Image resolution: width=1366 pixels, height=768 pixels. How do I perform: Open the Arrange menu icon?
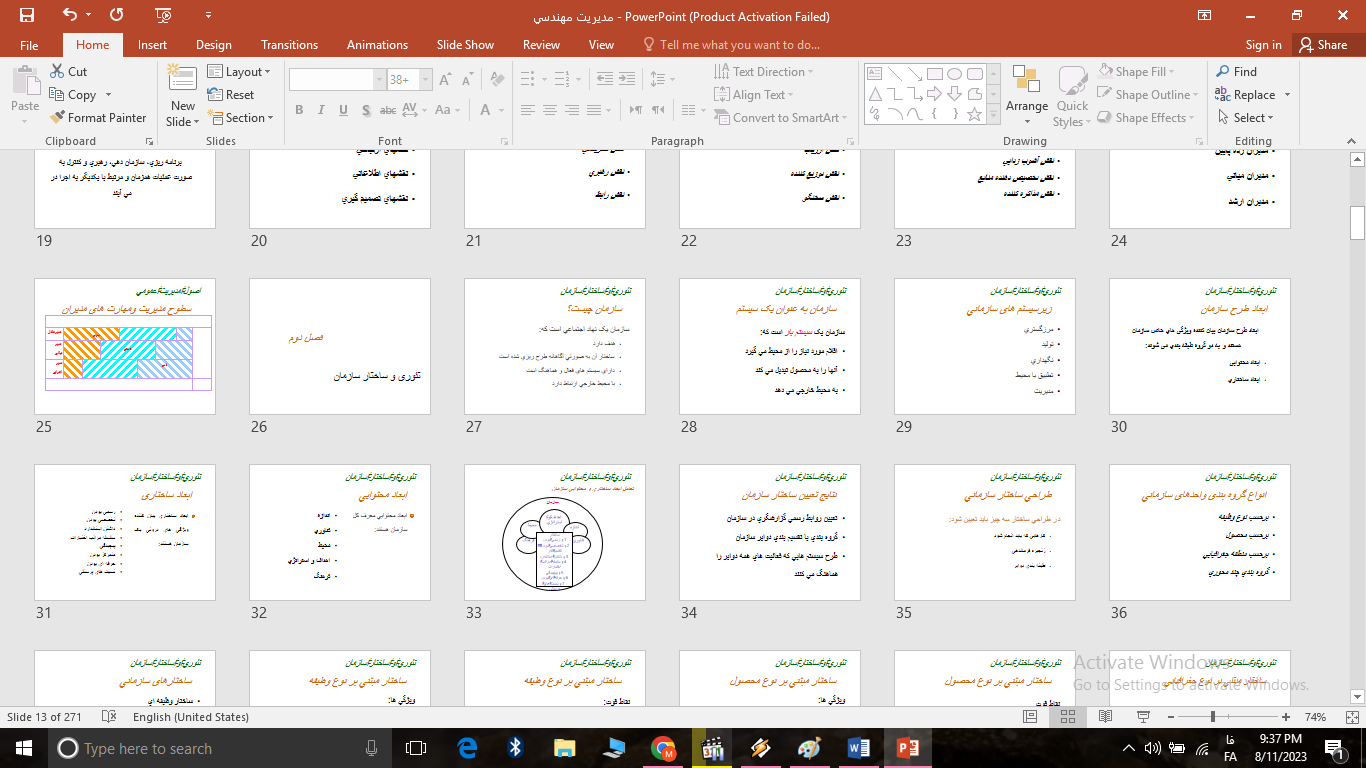[x=1026, y=90]
